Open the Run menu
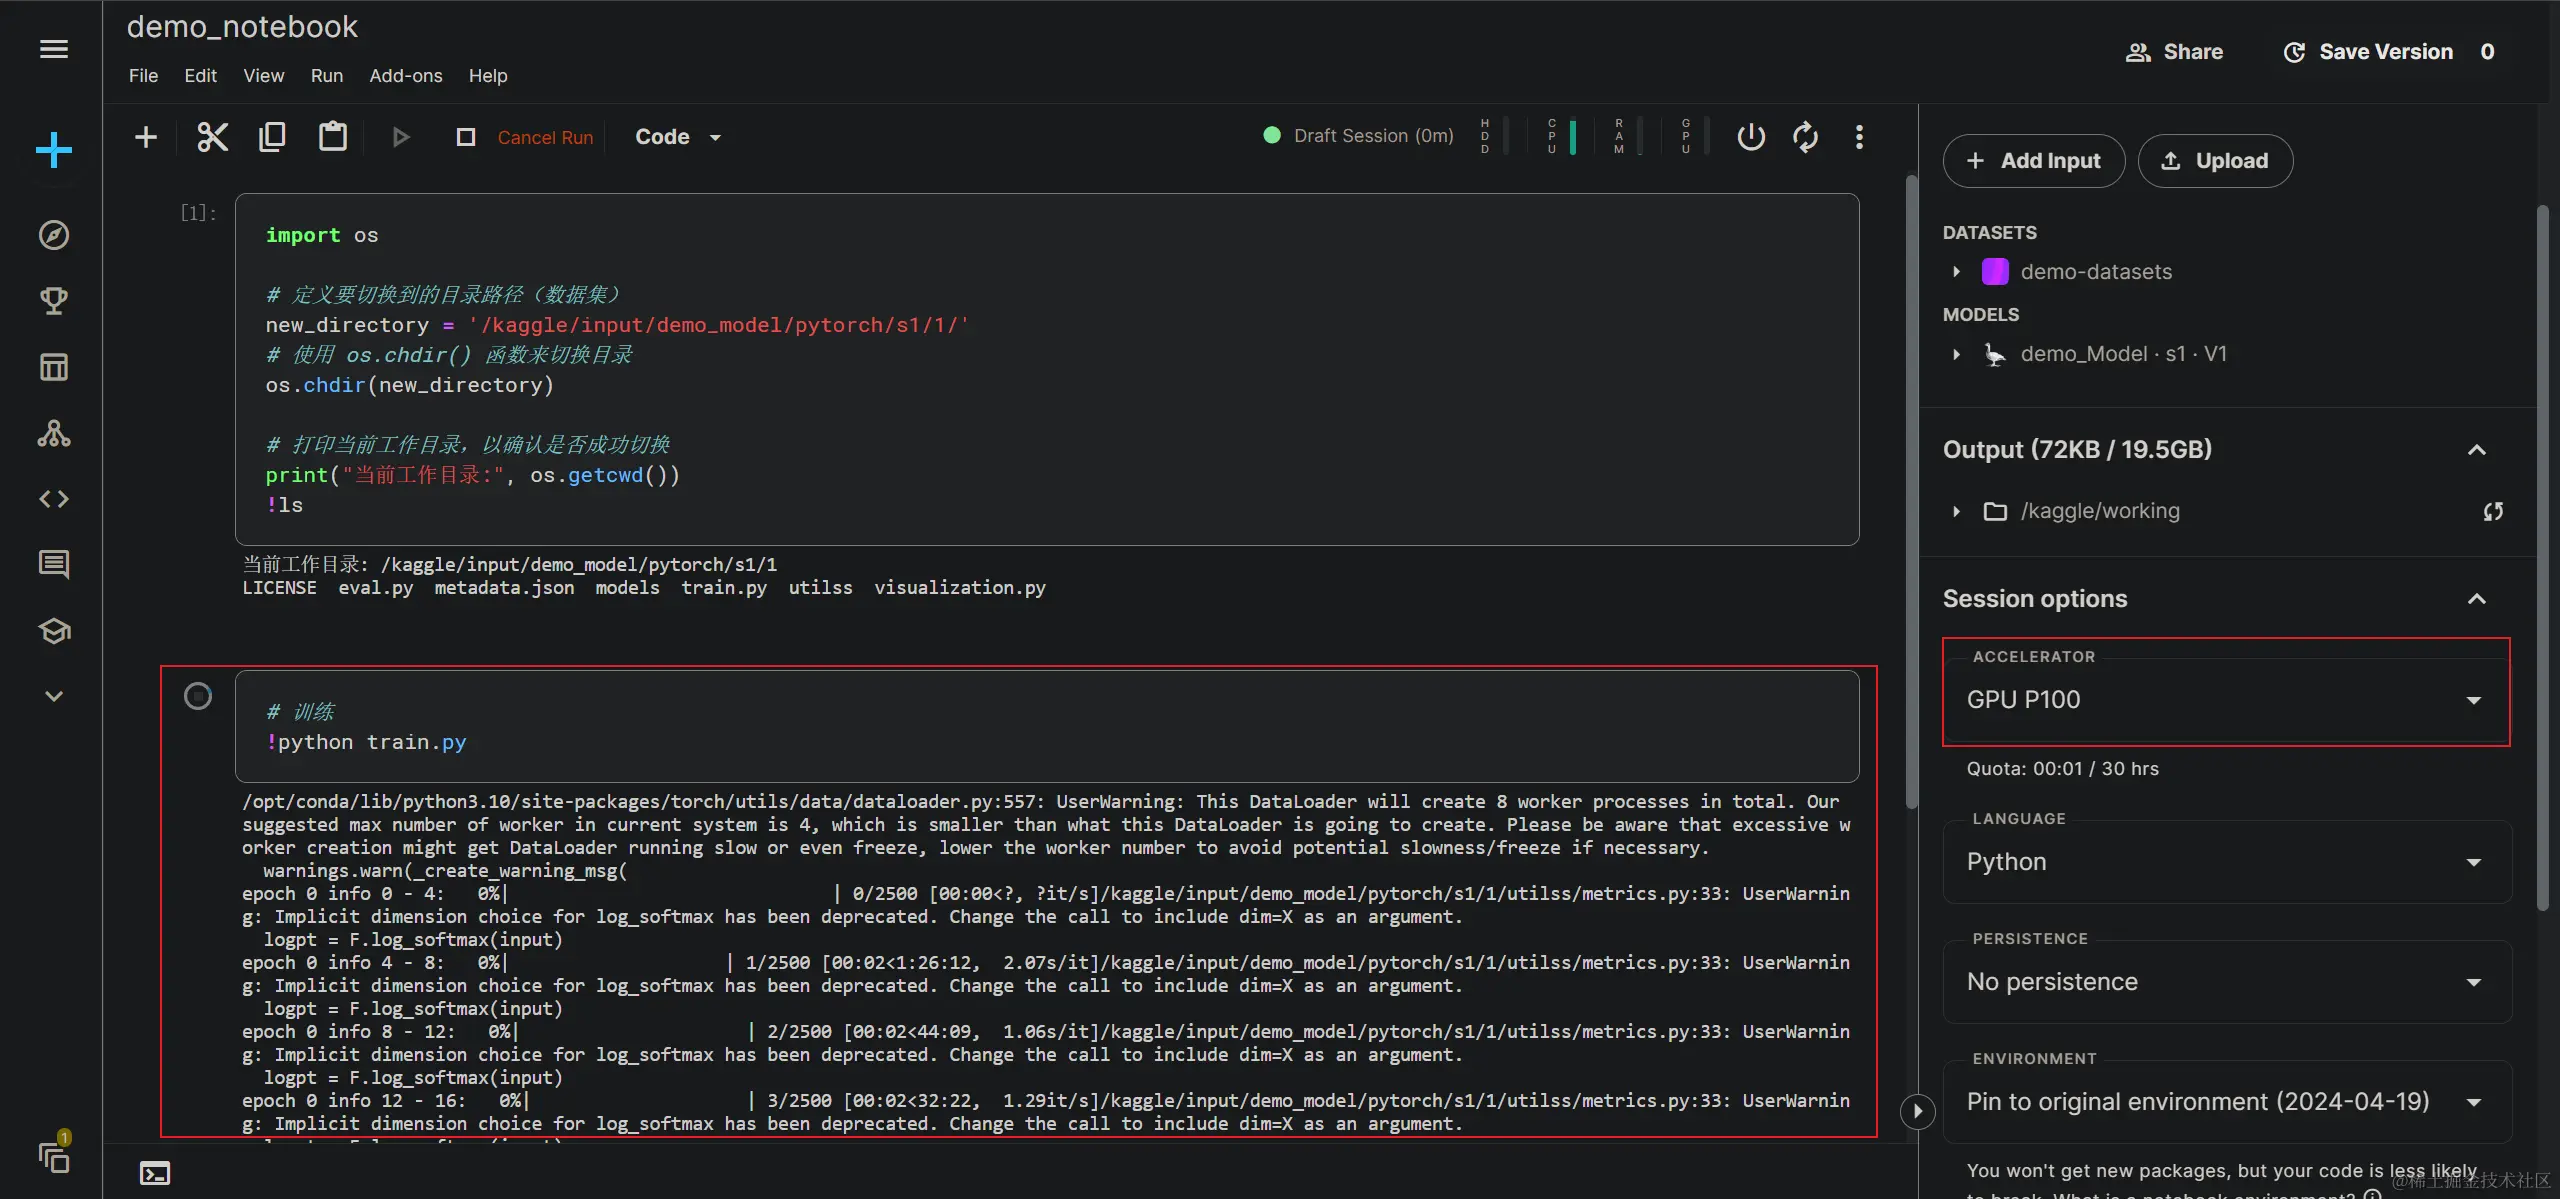This screenshot has height=1199, width=2560. [x=326, y=76]
